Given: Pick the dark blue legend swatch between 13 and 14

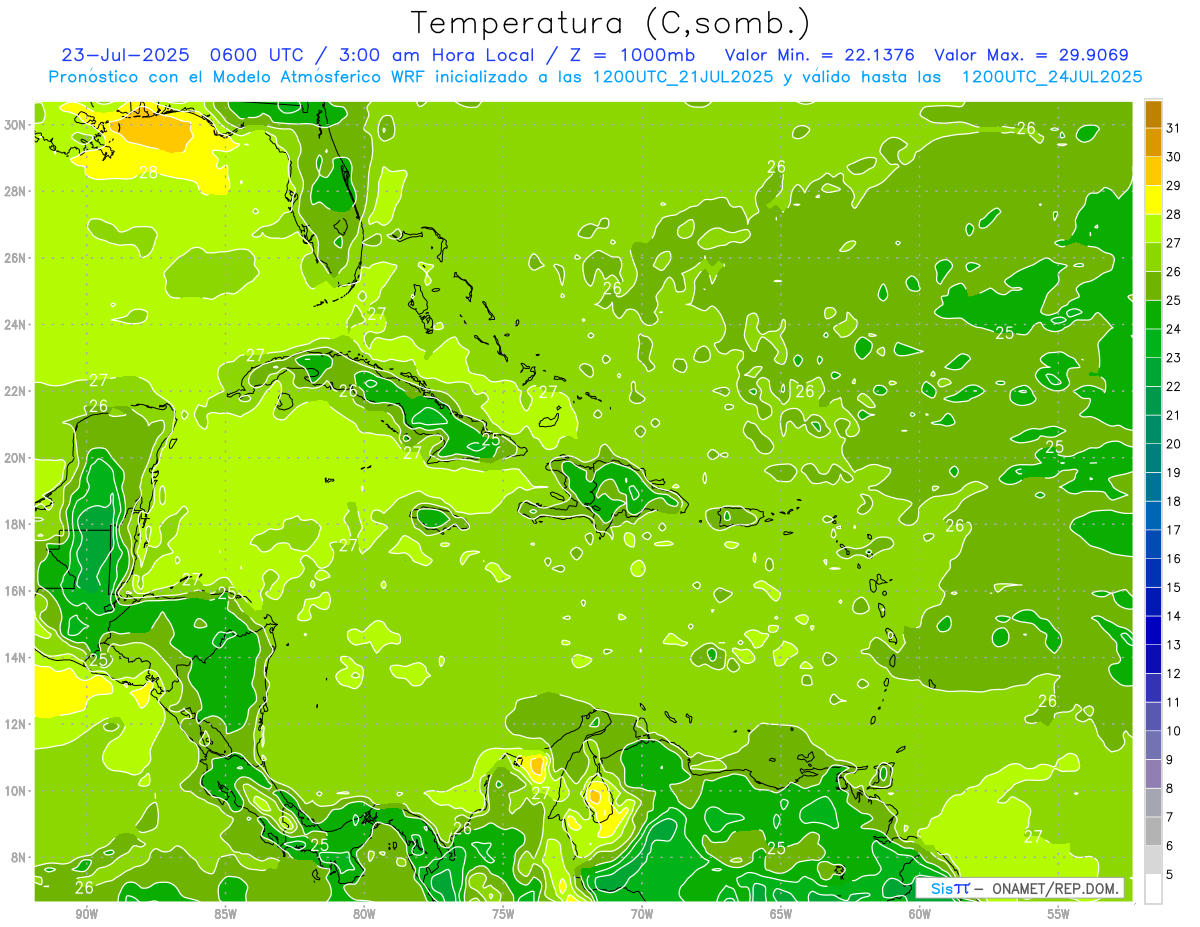Looking at the screenshot, I should tap(1153, 630).
